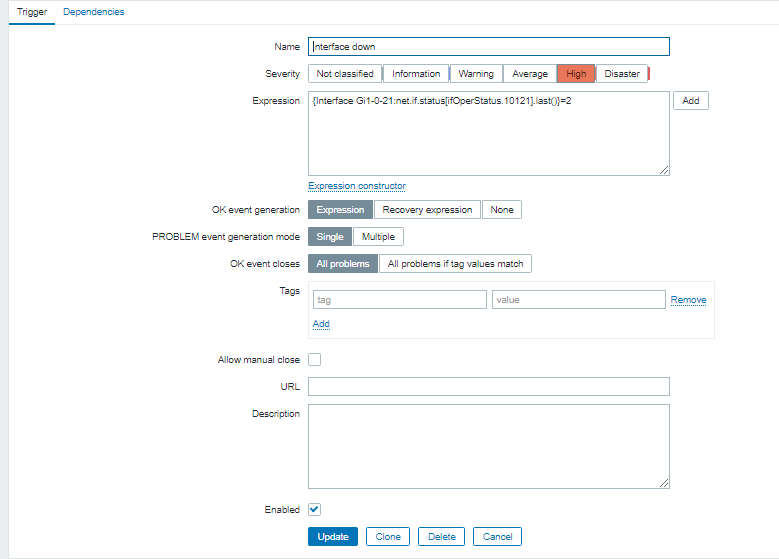779x559 pixels.
Task: Uncheck the Enabled checkbox
Action: tap(315, 509)
